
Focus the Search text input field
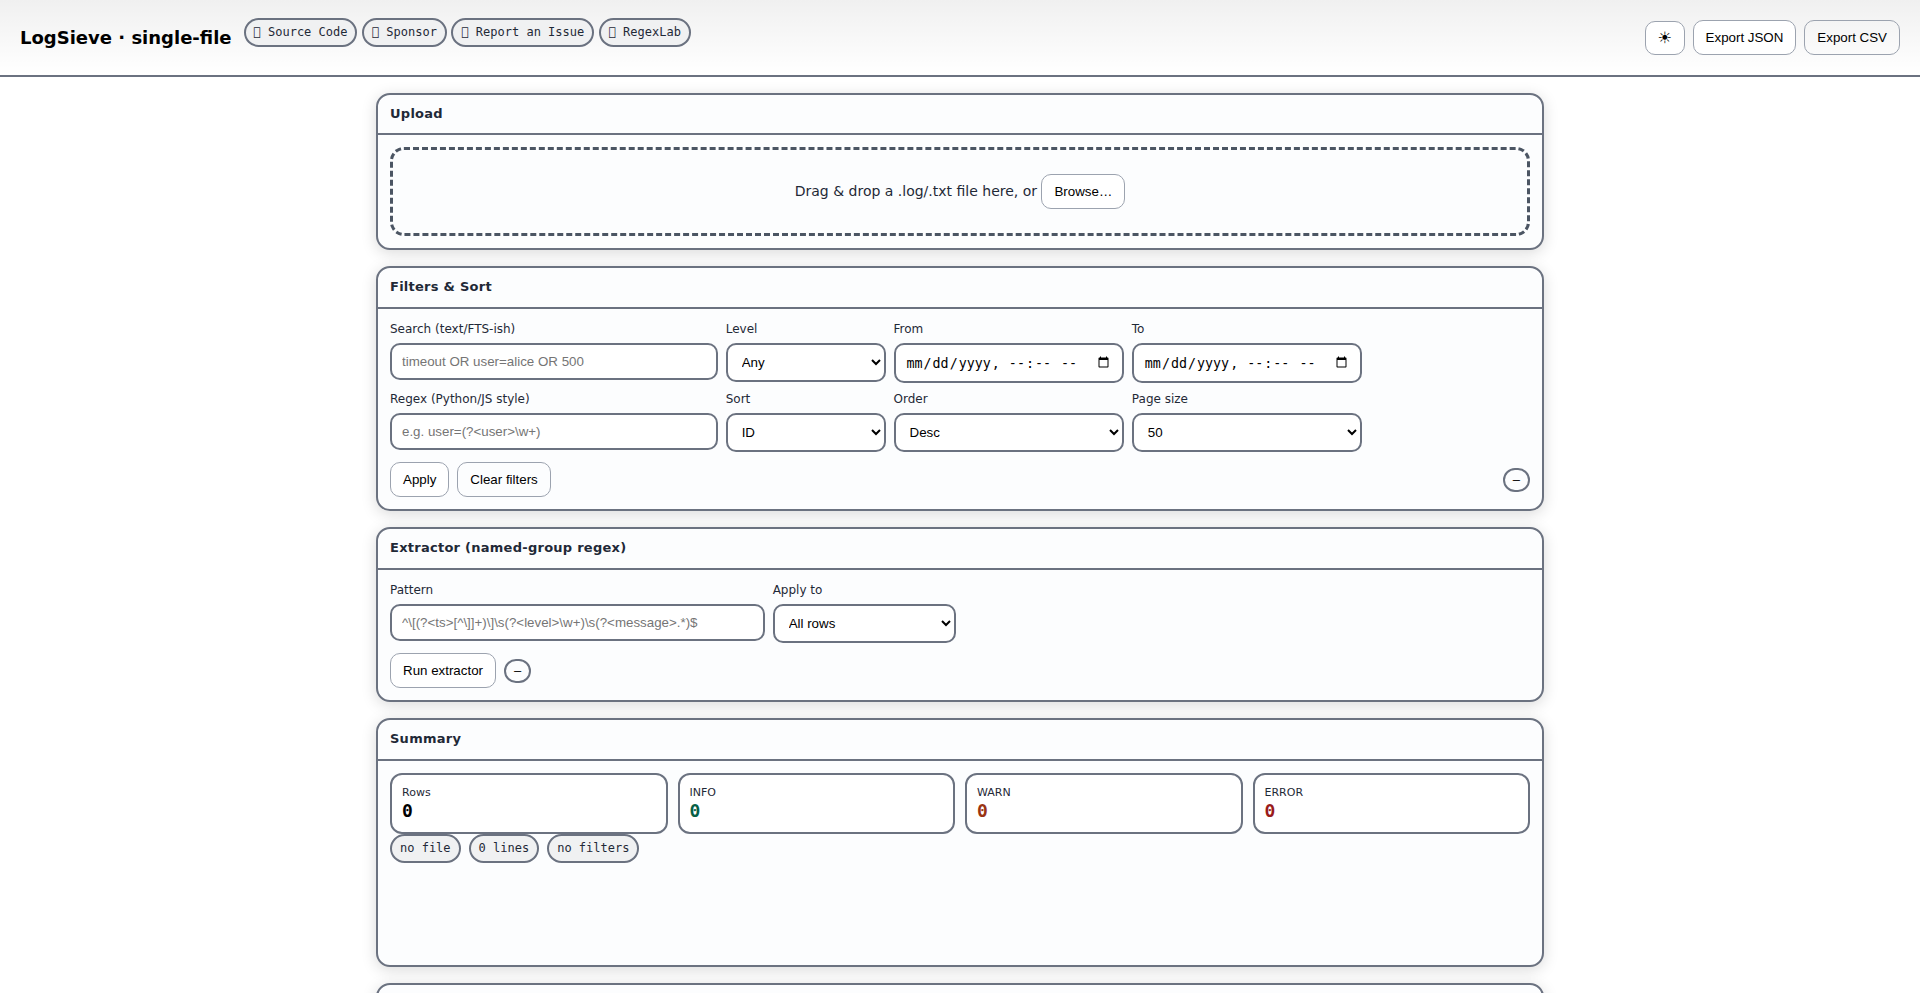553,362
